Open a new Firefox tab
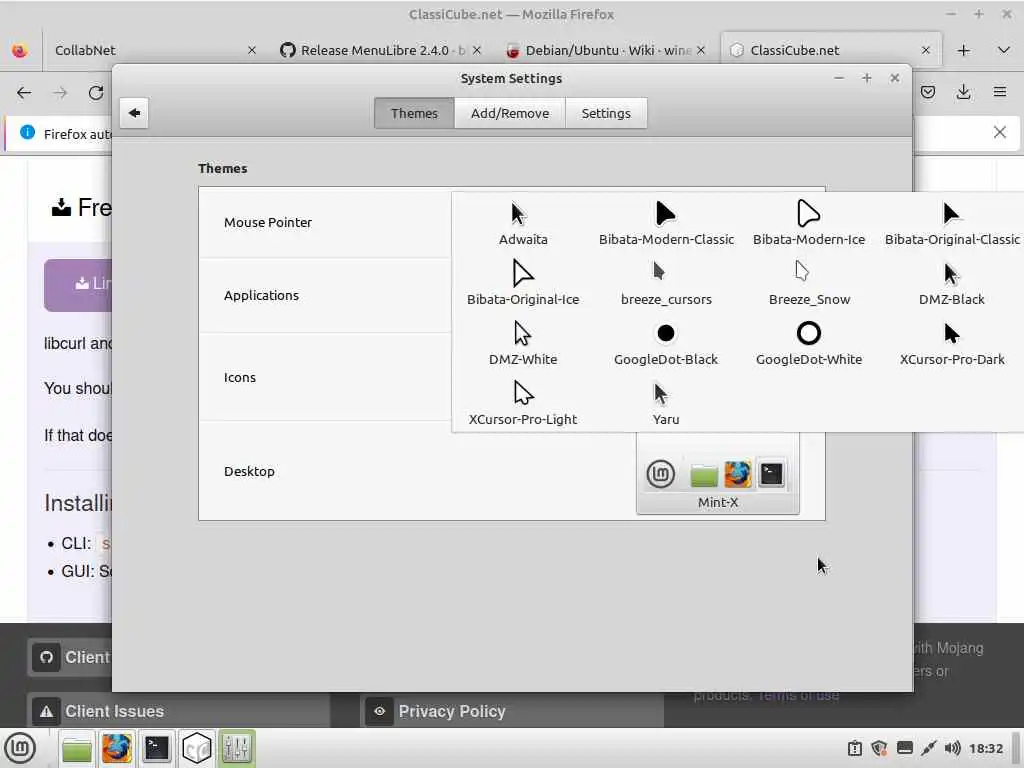This screenshot has width=1024, height=768. [x=963, y=50]
